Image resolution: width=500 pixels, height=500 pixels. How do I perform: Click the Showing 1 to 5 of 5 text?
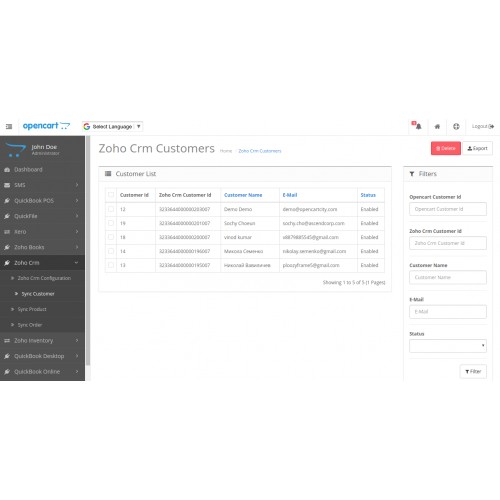tap(354, 282)
